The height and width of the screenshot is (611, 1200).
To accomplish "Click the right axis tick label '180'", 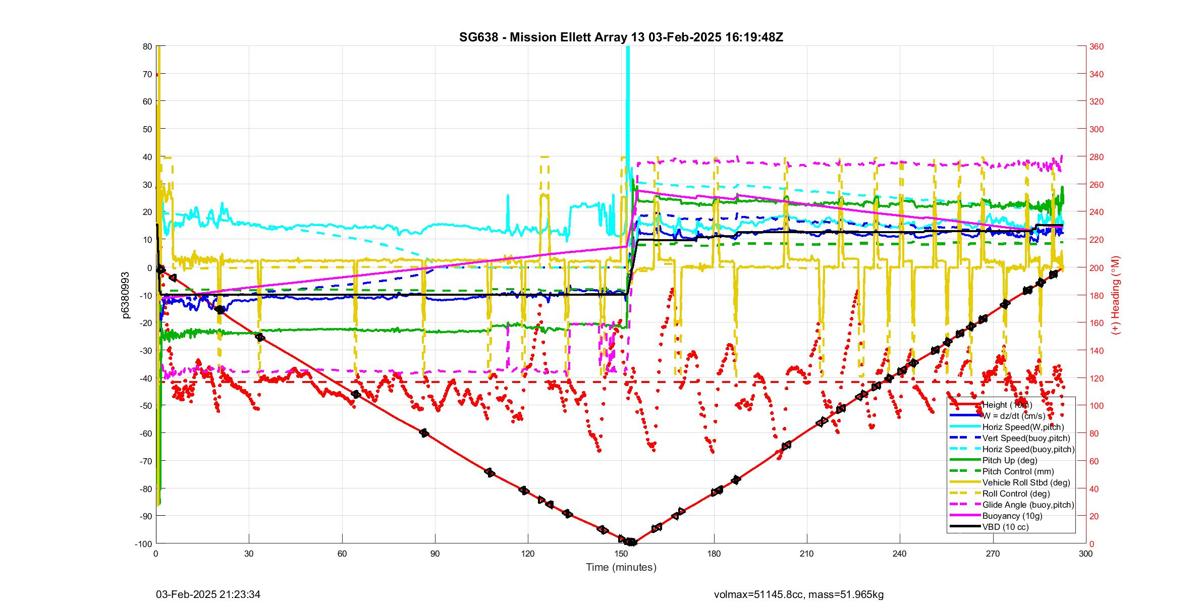I will point(1096,295).
